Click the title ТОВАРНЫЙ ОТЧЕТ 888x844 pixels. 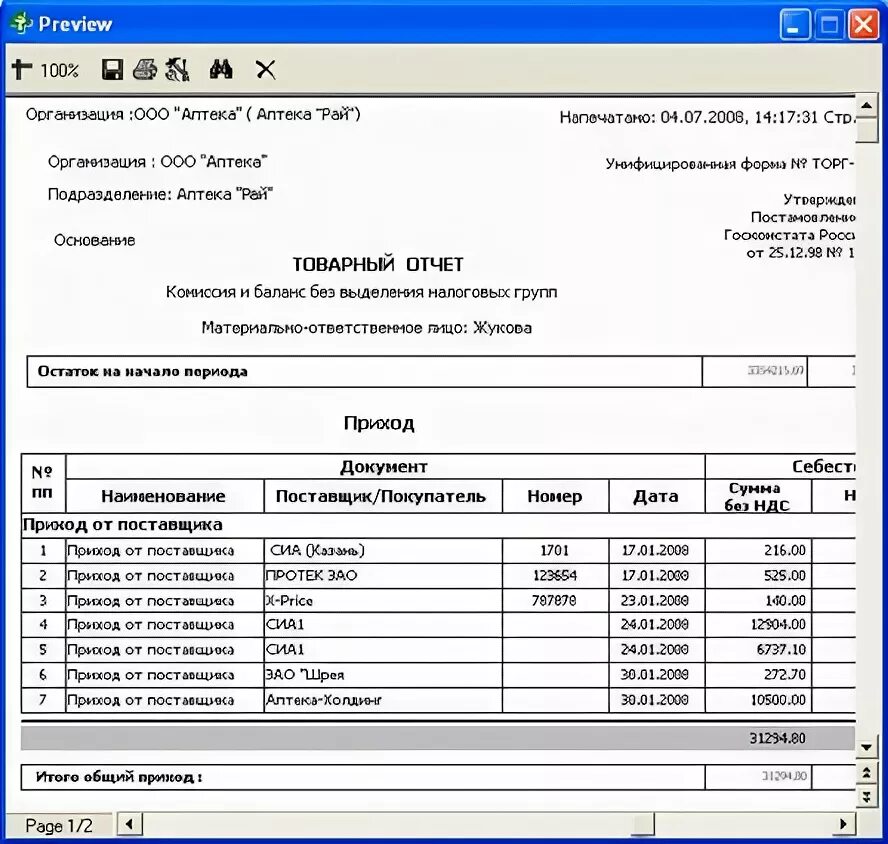pyautogui.click(x=378, y=265)
